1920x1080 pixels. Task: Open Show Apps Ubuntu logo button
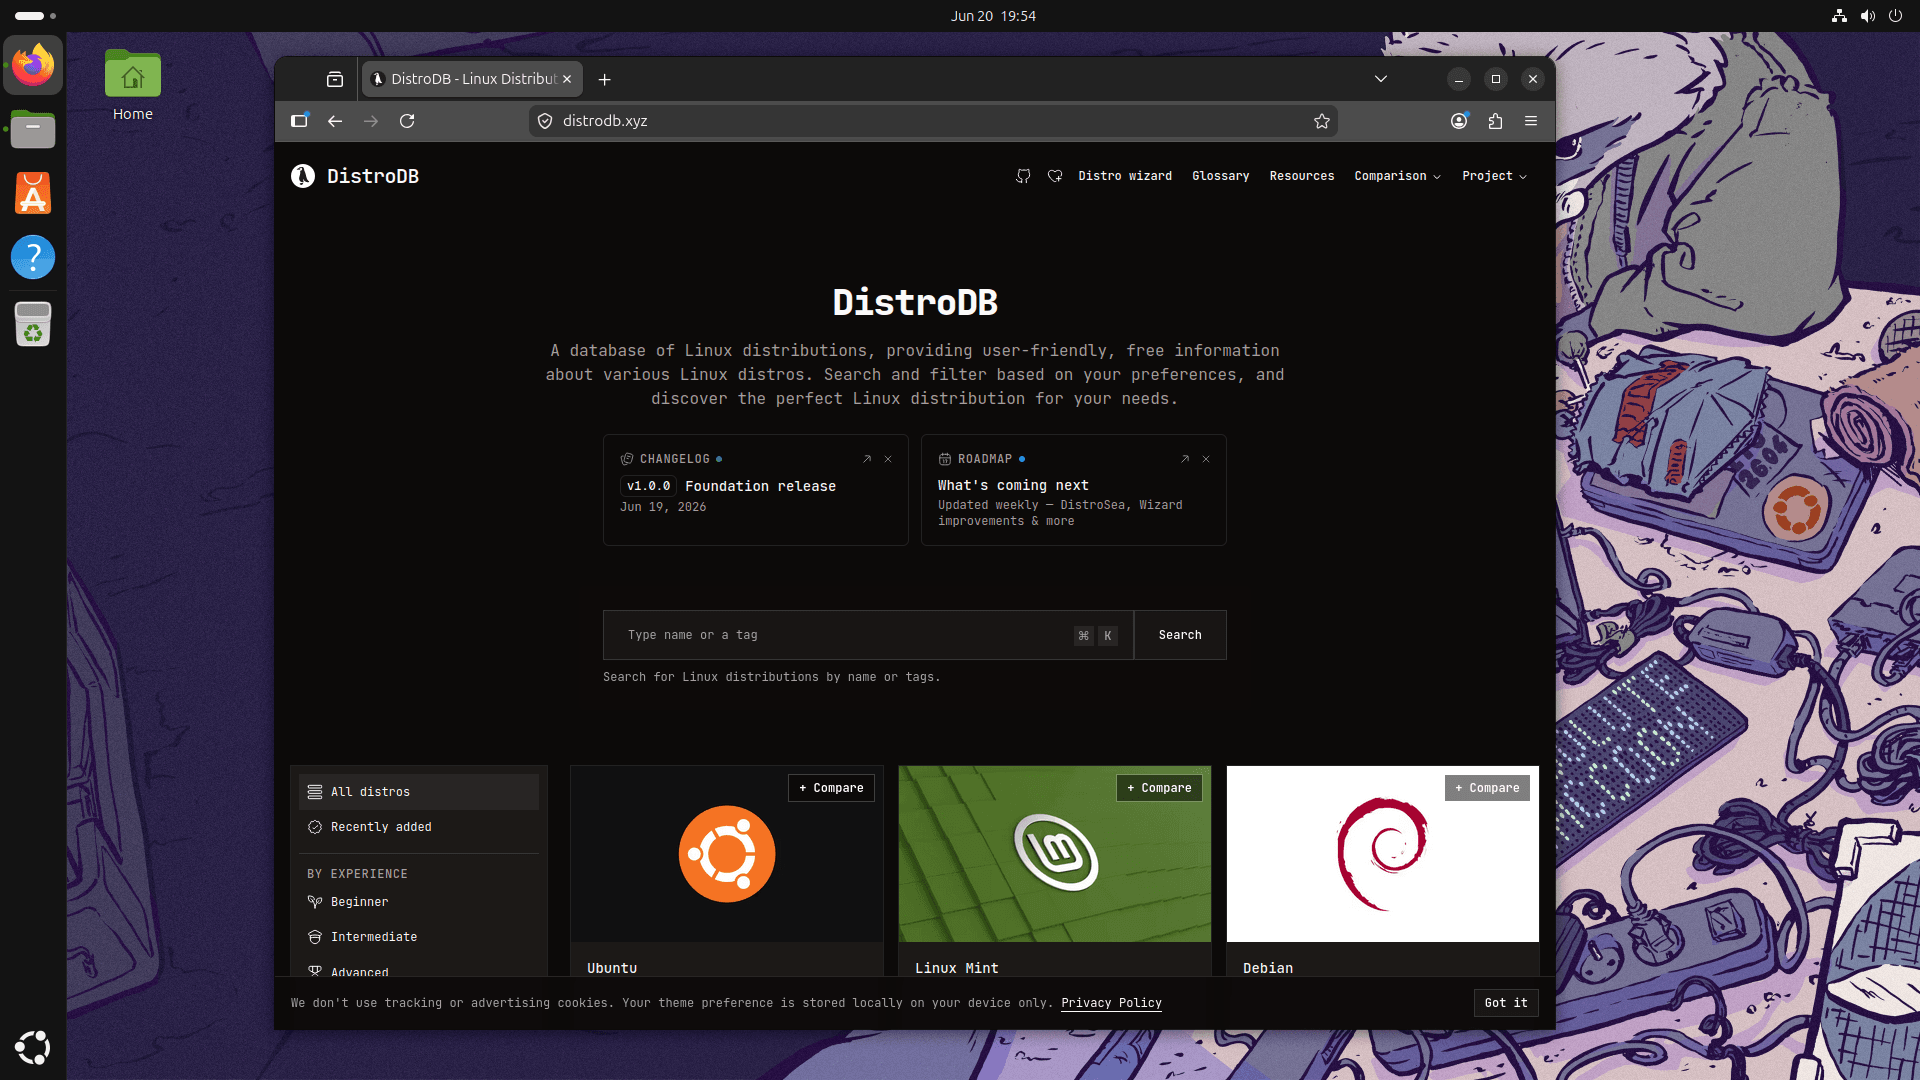point(33,1047)
